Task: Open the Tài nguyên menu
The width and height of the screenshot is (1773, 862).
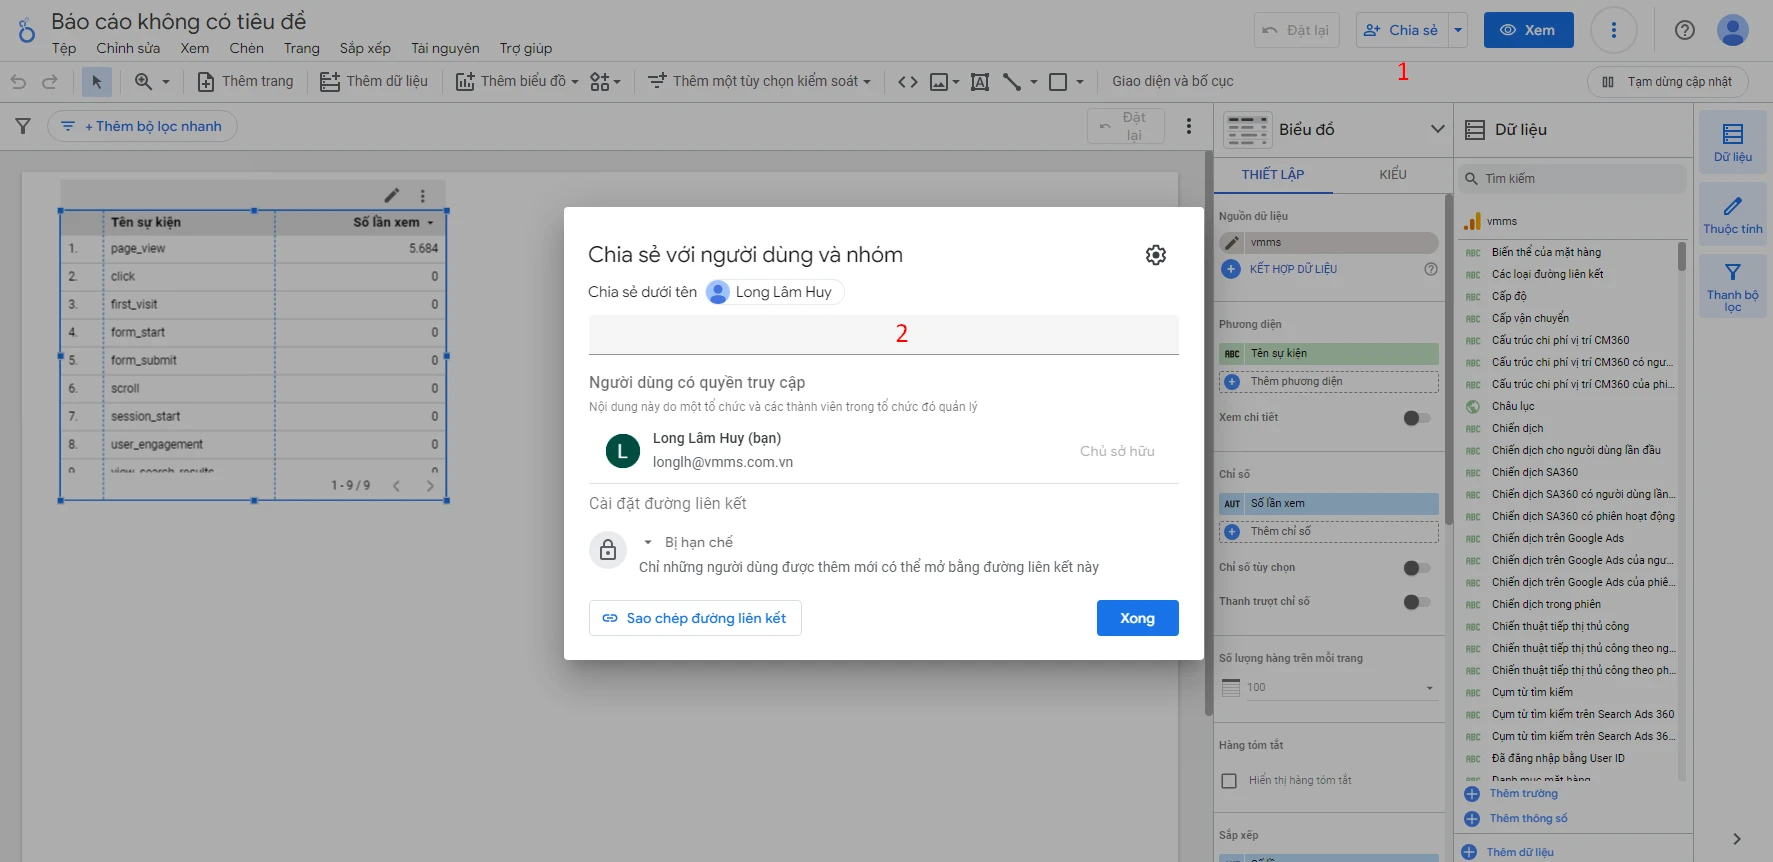Action: point(444,48)
